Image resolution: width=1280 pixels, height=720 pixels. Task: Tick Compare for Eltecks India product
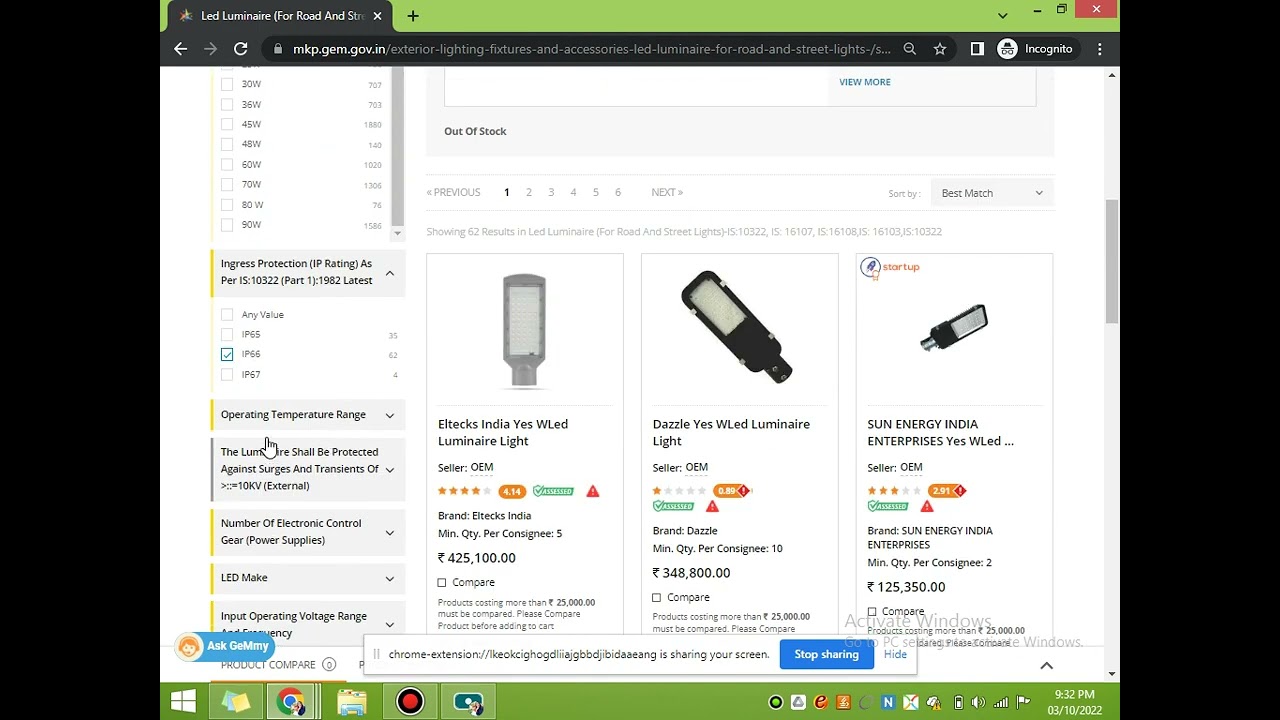point(442,582)
